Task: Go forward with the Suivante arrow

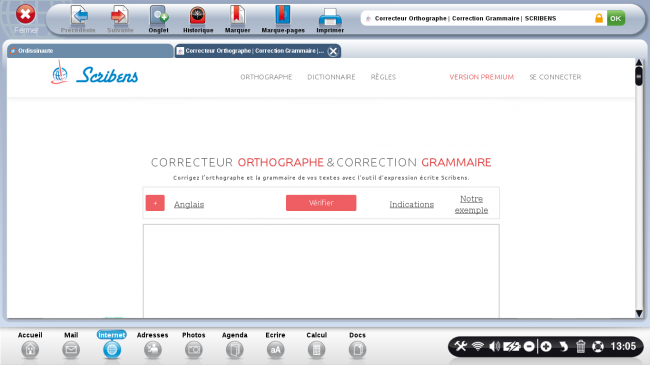Action: [x=120, y=19]
